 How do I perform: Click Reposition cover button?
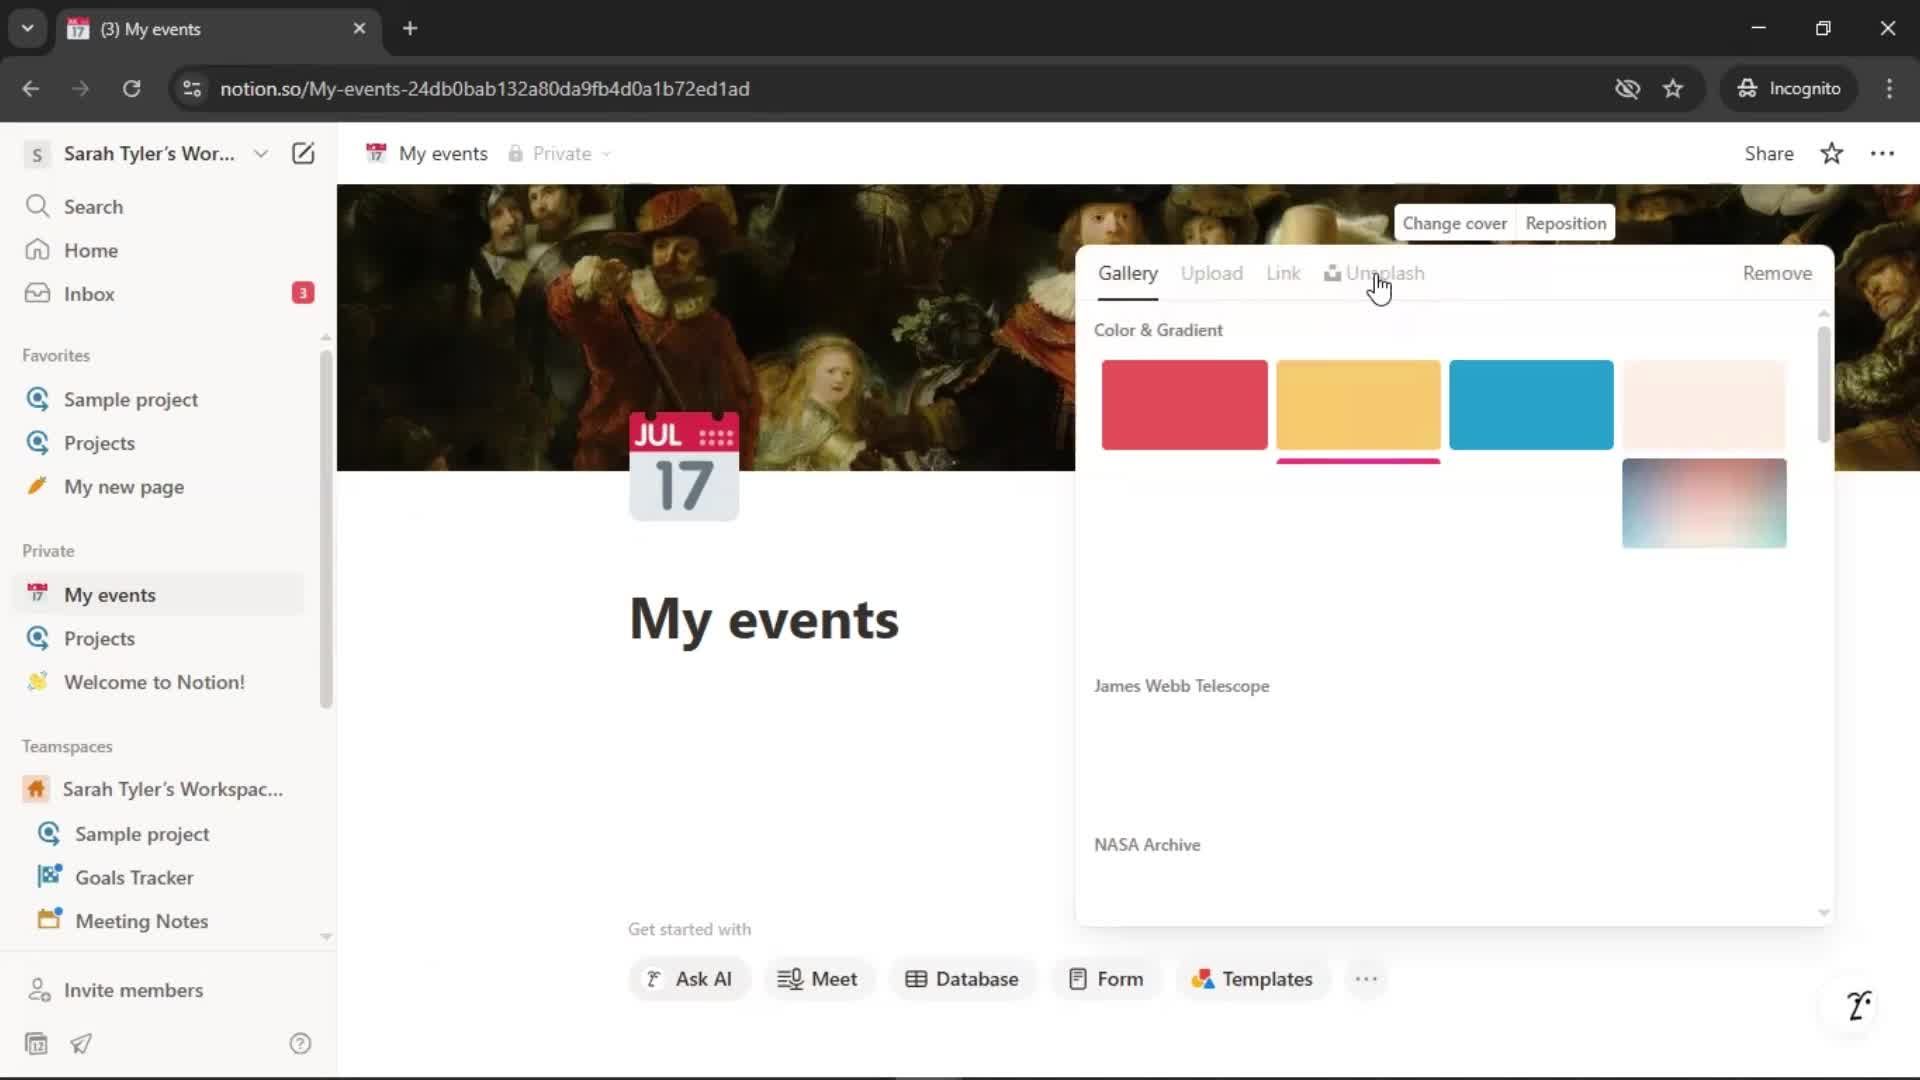click(x=1565, y=223)
